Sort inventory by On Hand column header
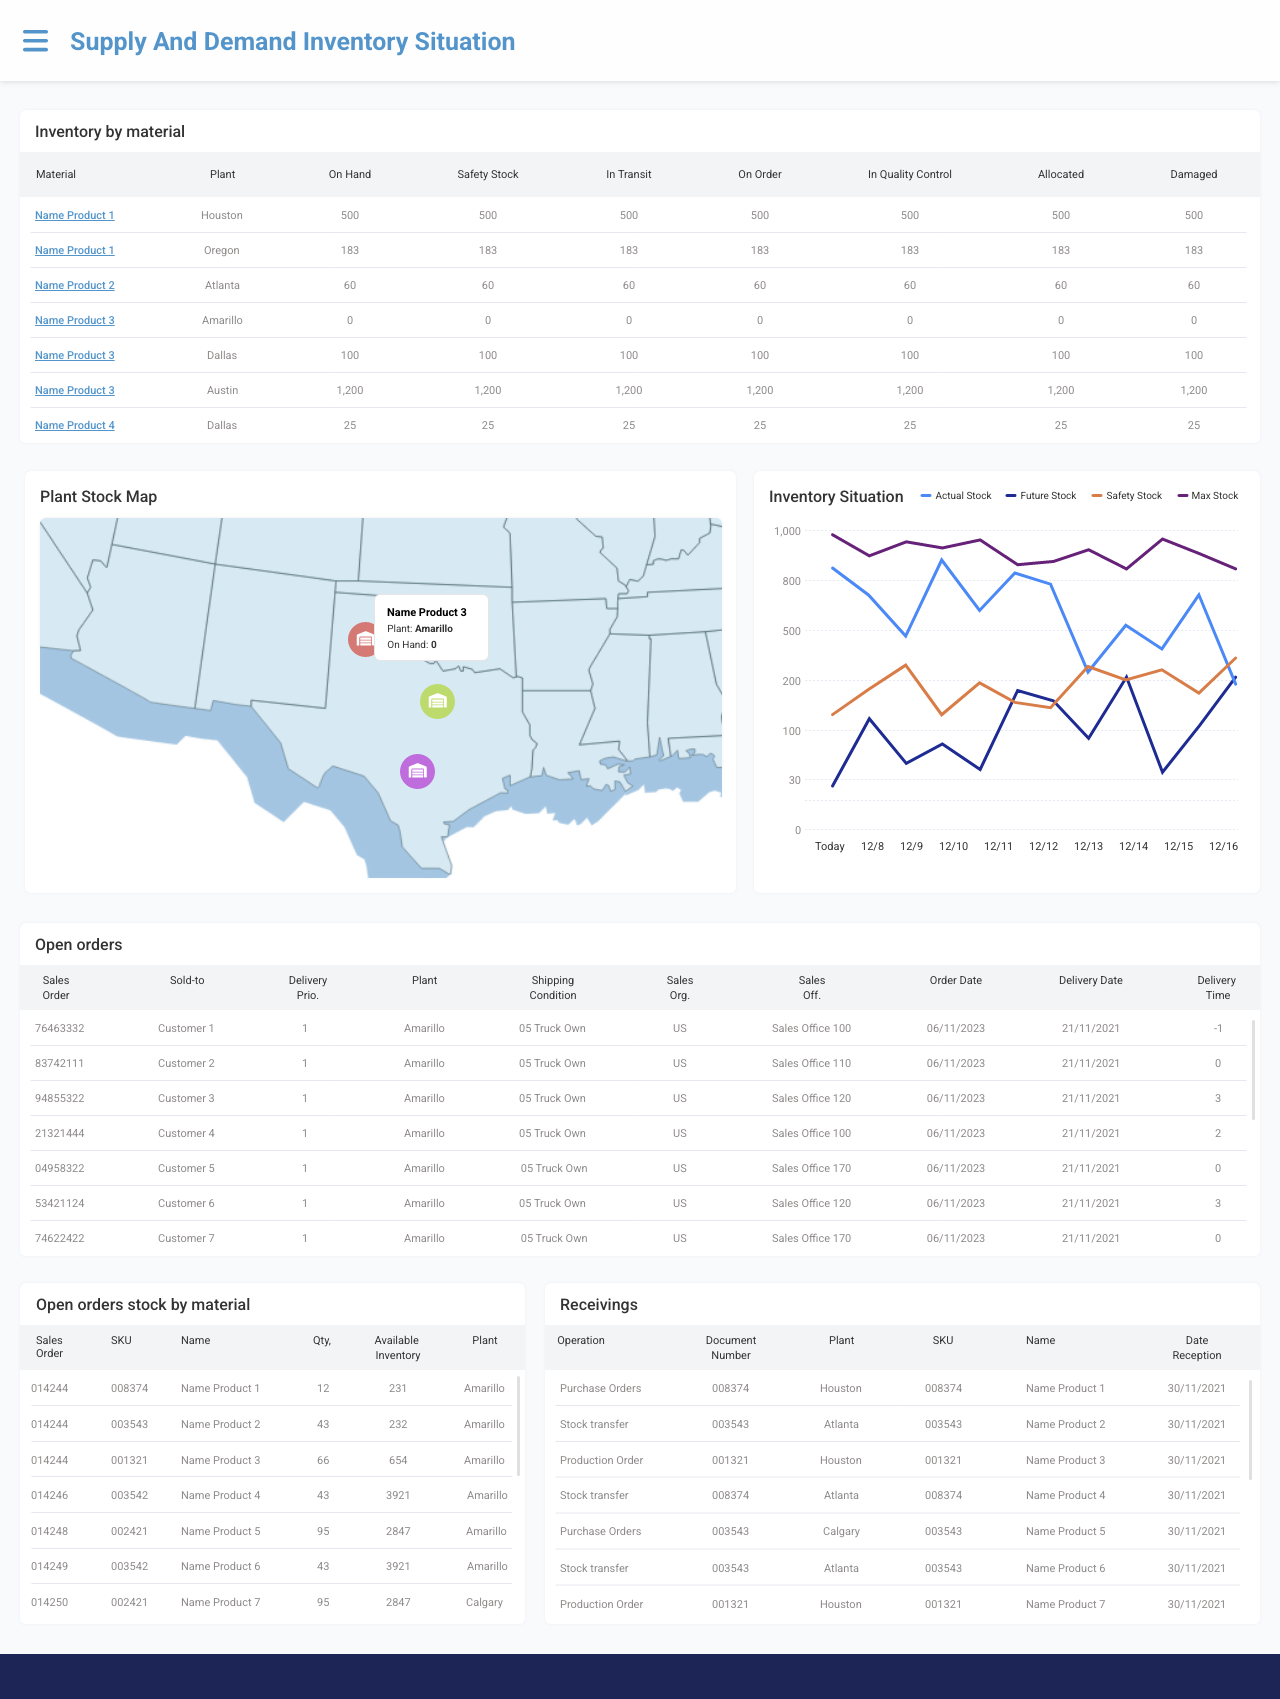 point(349,174)
